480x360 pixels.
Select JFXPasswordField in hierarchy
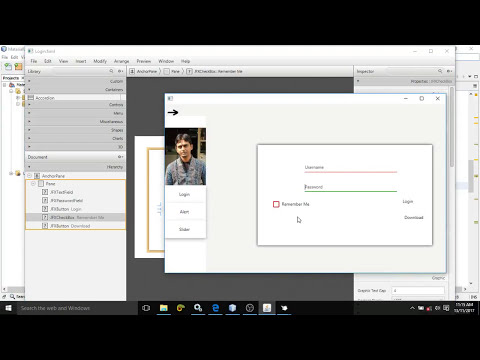(75, 201)
